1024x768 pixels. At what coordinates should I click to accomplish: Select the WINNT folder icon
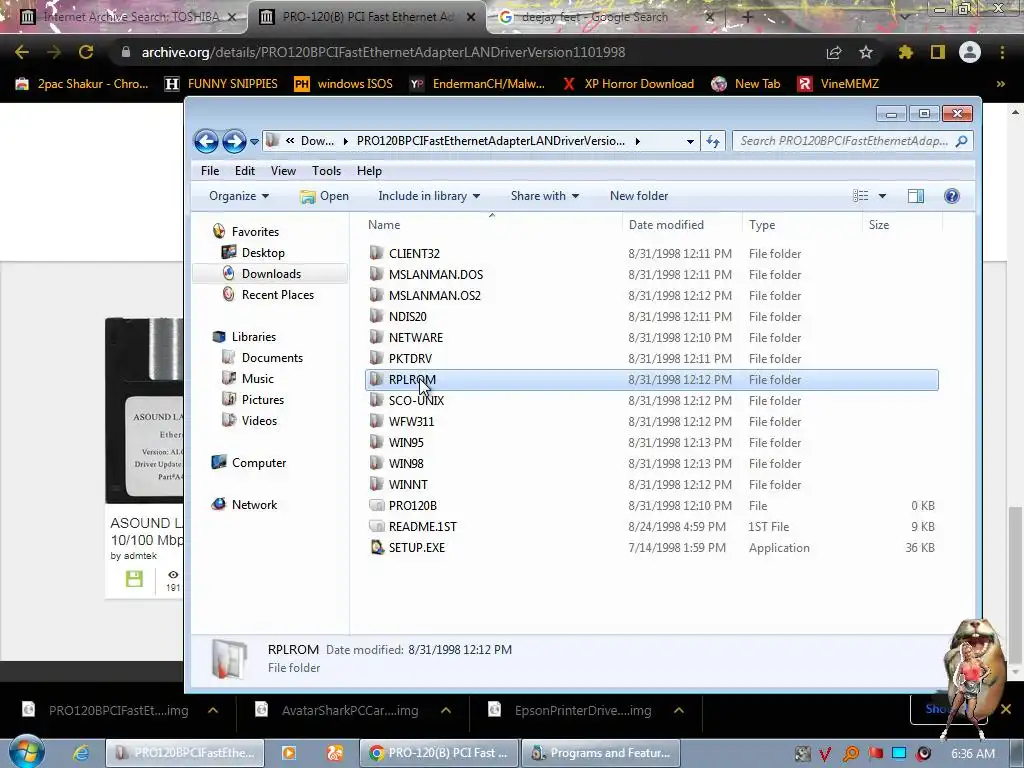(x=376, y=484)
